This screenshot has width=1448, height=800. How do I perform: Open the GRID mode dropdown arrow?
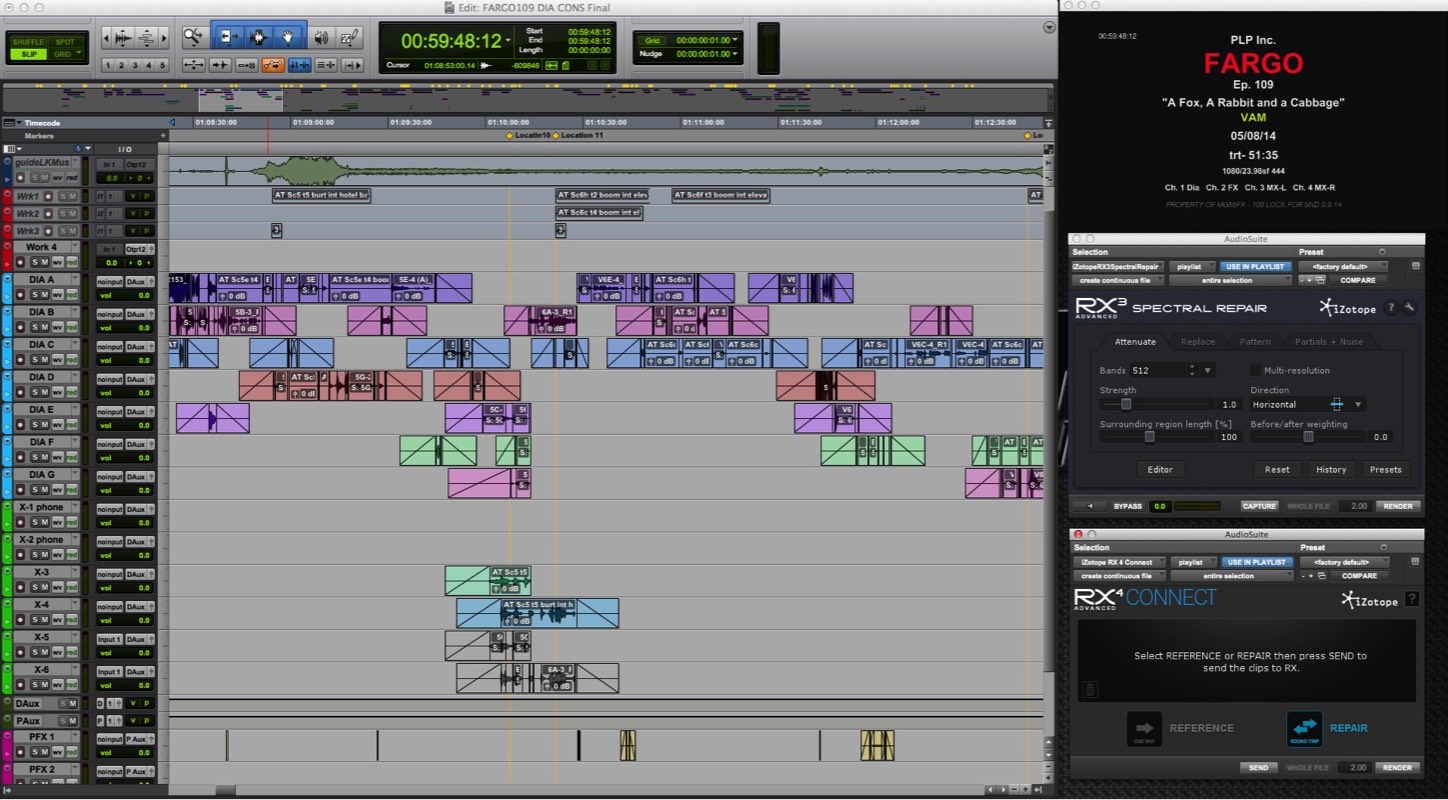click(x=79, y=52)
